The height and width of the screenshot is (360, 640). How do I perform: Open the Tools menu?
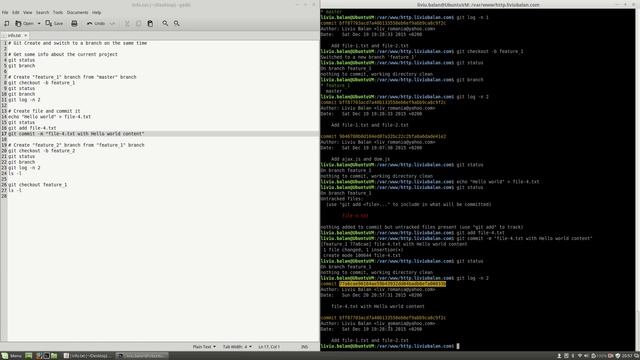pyautogui.click(x=58, y=13)
